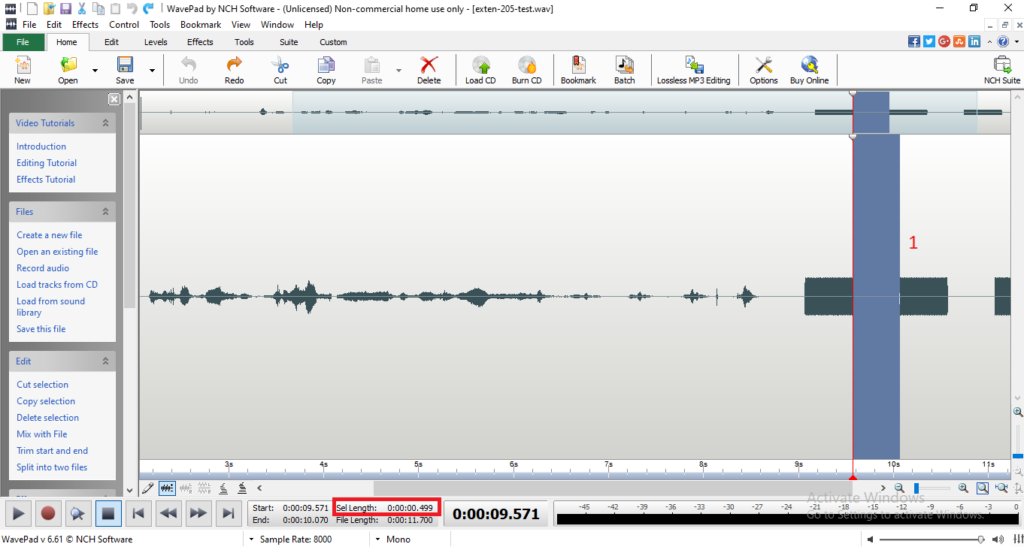Add a bookmark using the Bookmark icon
Image resolution: width=1024 pixels, height=547 pixels.
point(578,70)
